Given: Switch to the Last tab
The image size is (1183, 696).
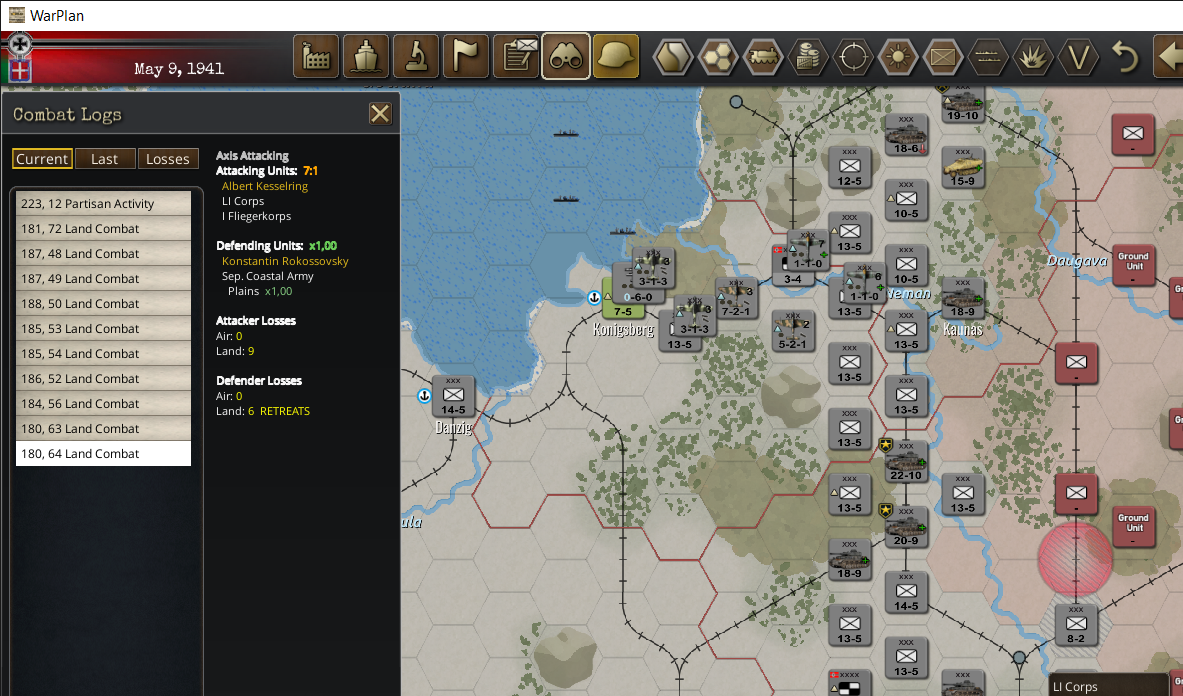Looking at the screenshot, I should 105,159.
